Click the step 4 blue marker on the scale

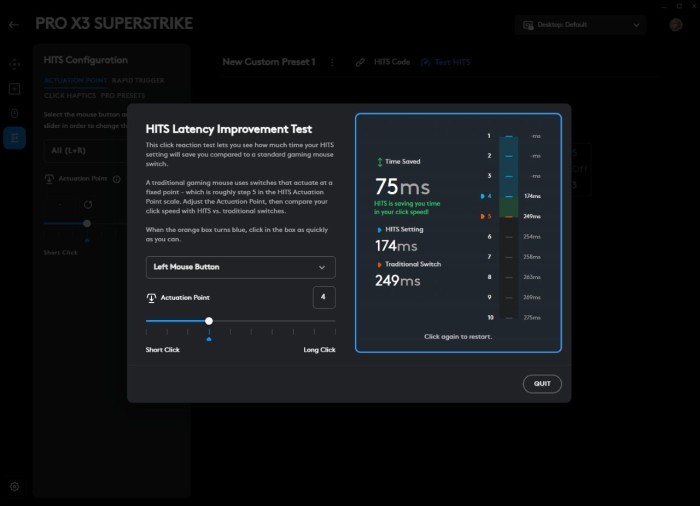coord(483,196)
